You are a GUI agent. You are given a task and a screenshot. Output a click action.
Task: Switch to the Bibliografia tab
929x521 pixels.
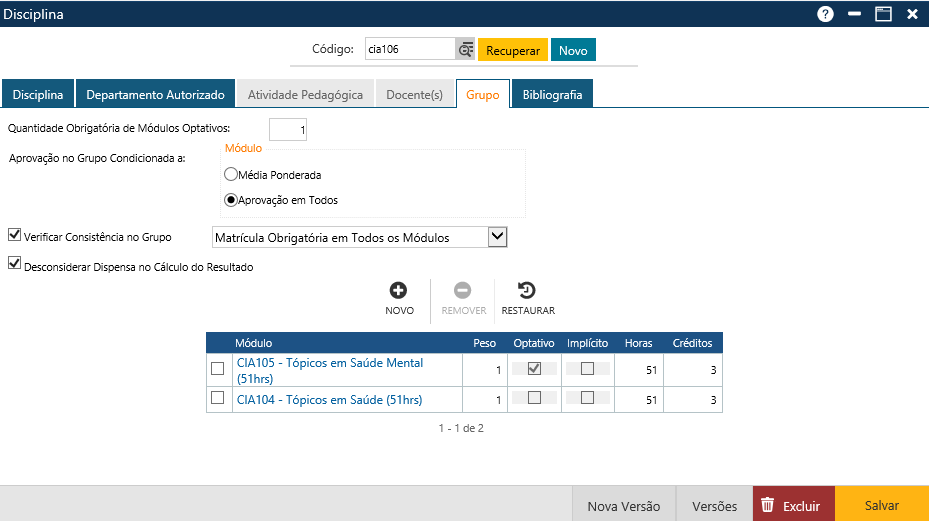(552, 94)
